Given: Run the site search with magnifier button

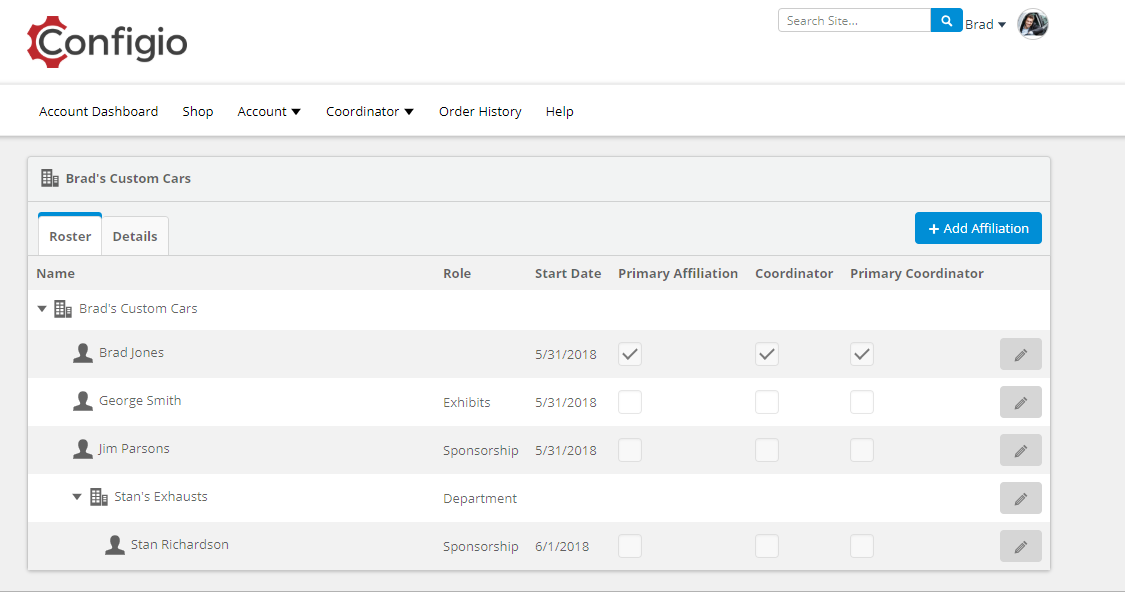Looking at the screenshot, I should (945, 19).
